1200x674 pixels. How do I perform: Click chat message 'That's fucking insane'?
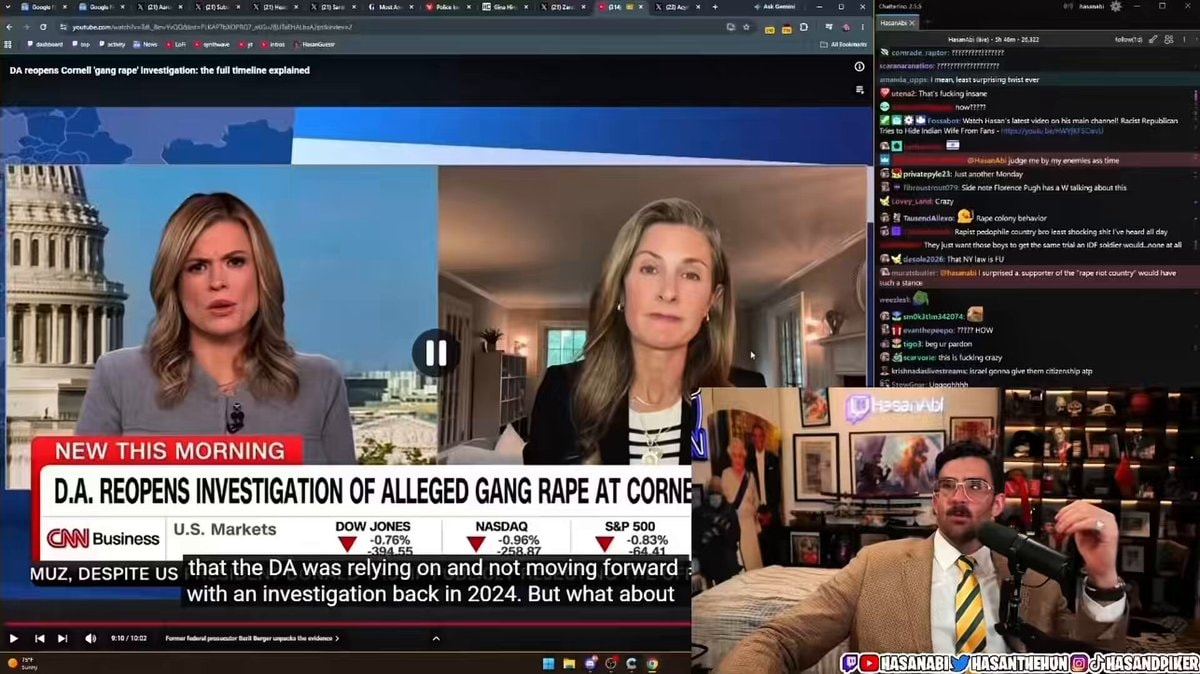953,92
